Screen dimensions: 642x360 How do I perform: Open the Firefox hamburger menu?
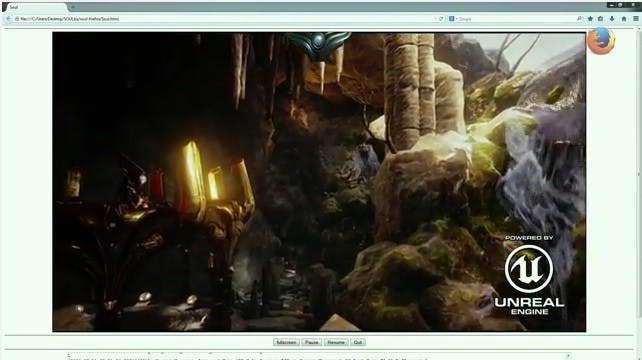point(636,19)
